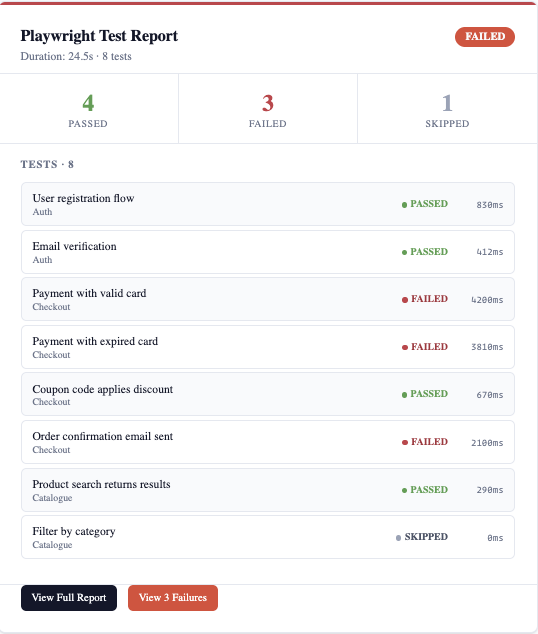
Task: Click the 3810ms duration value
Action: [x=487, y=347]
